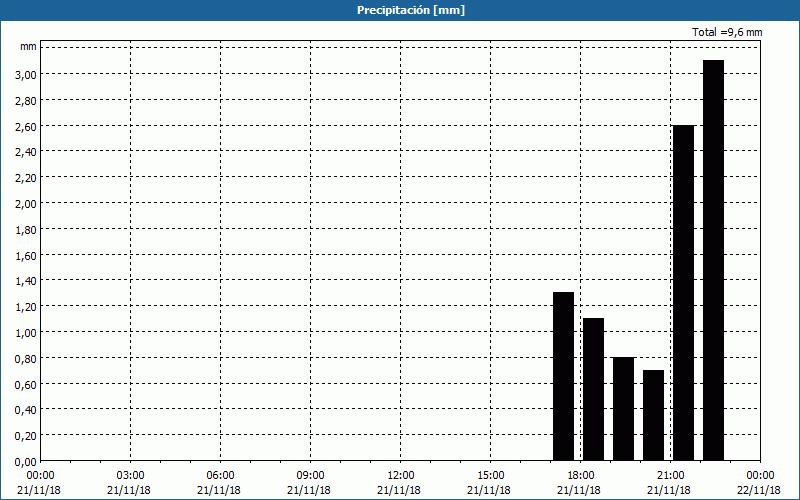Click the 06:00 time axis label
800x500 pixels.
click(220, 476)
